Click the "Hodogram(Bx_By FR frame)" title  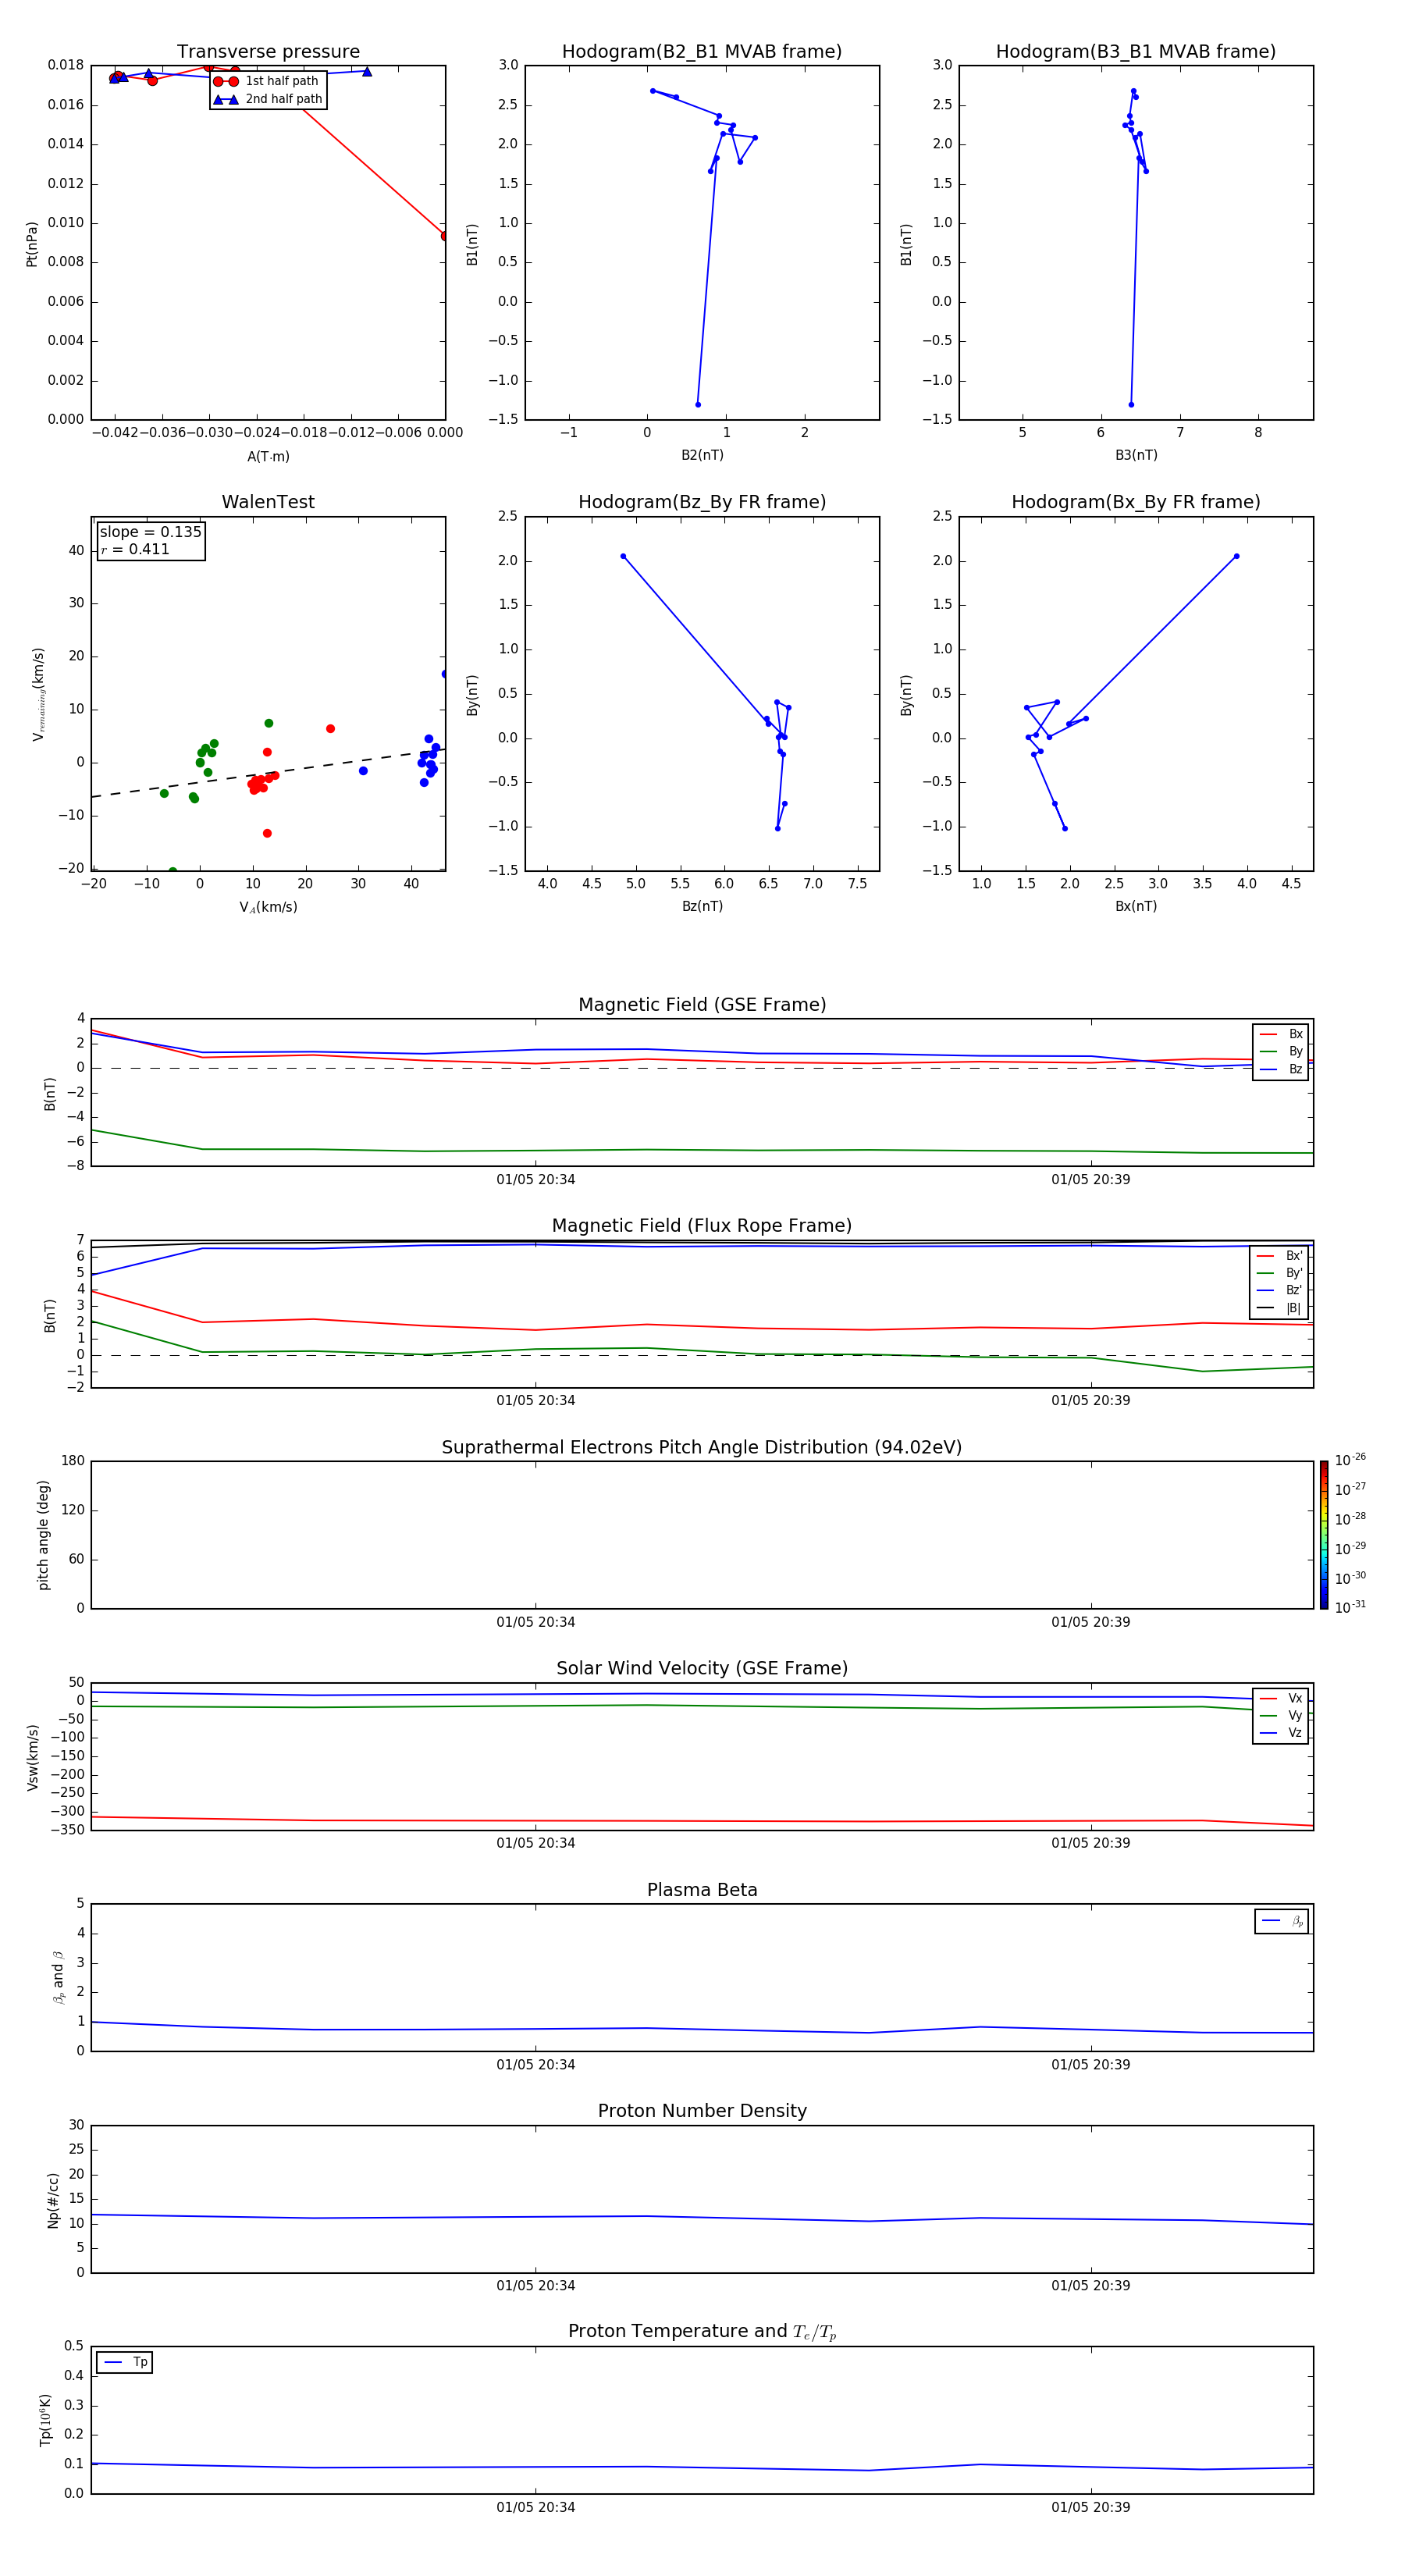pos(1136,502)
